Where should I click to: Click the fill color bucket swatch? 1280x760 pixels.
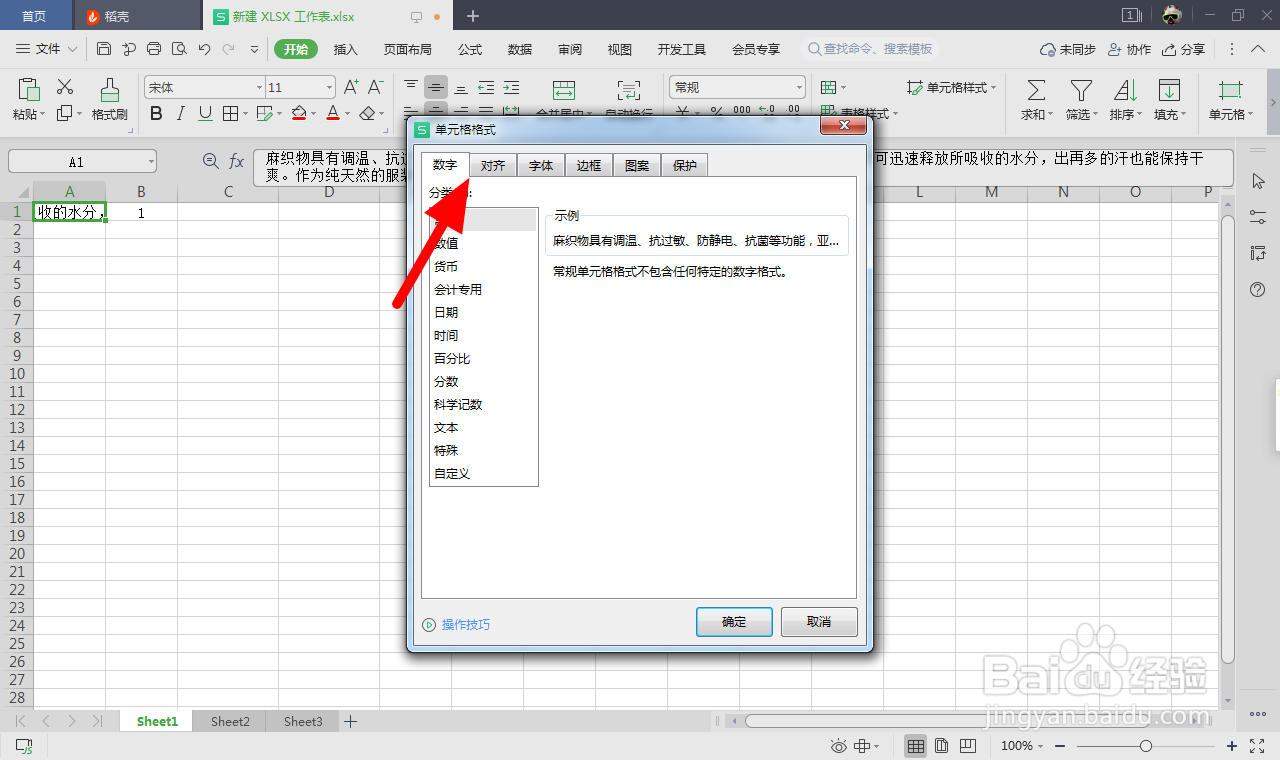click(299, 113)
